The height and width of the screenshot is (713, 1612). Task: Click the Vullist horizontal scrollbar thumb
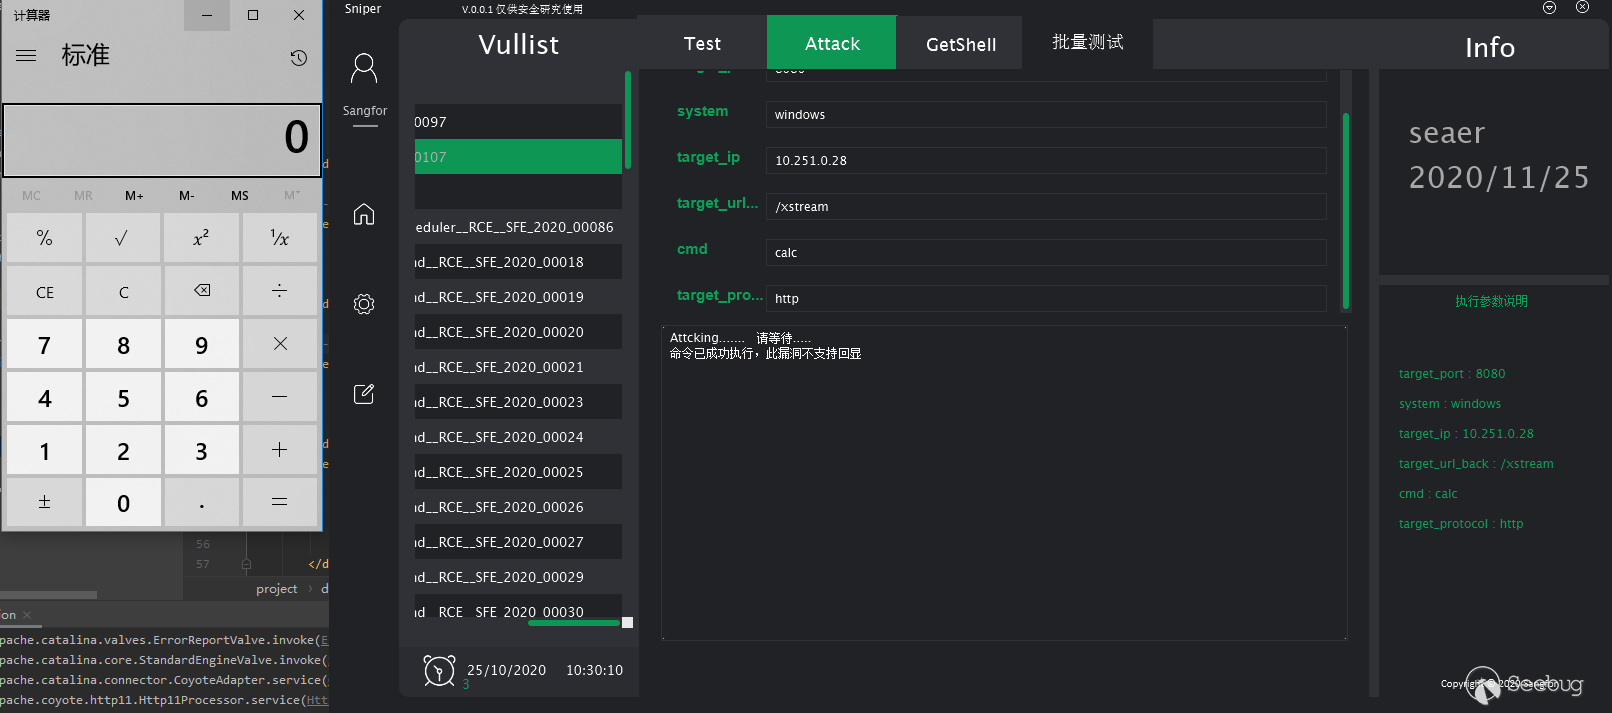574,623
